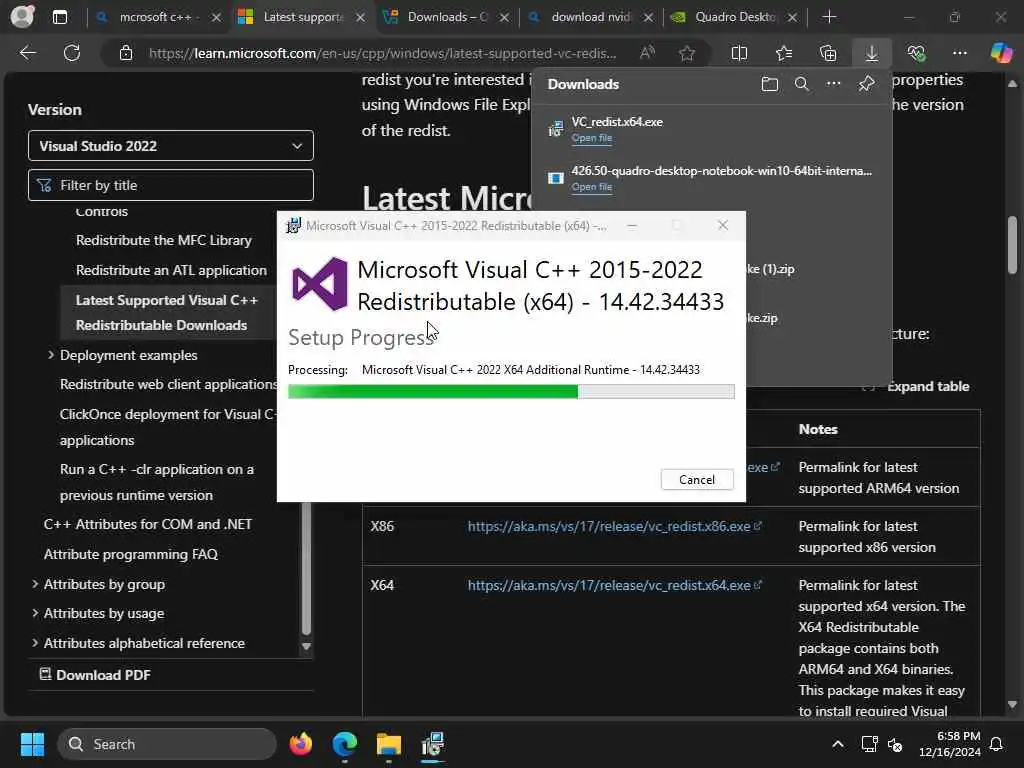Click the Filter by title field
Viewport: 1024px width, 768px height.
[170, 185]
